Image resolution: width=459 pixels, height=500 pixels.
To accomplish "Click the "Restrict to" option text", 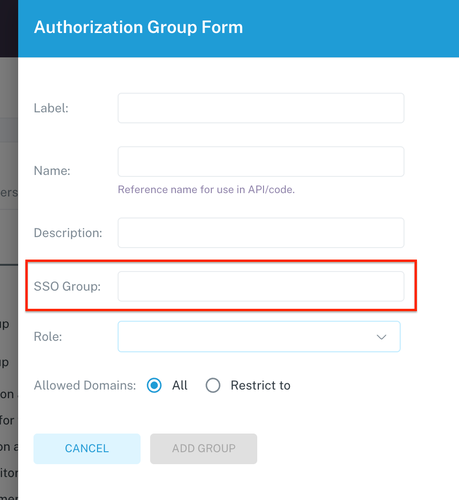I will [261, 385].
